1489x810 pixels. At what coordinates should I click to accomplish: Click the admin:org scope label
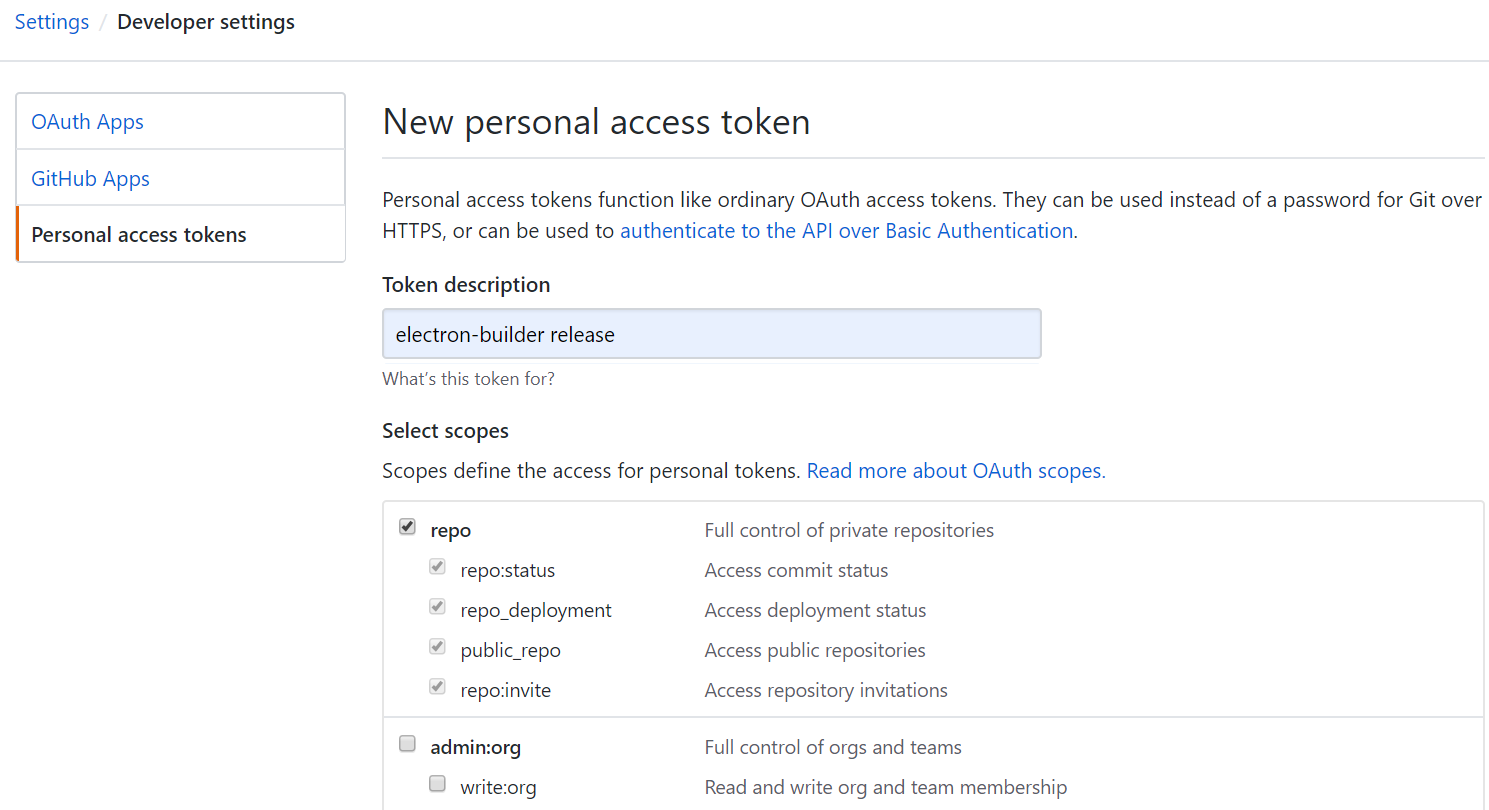pos(475,747)
